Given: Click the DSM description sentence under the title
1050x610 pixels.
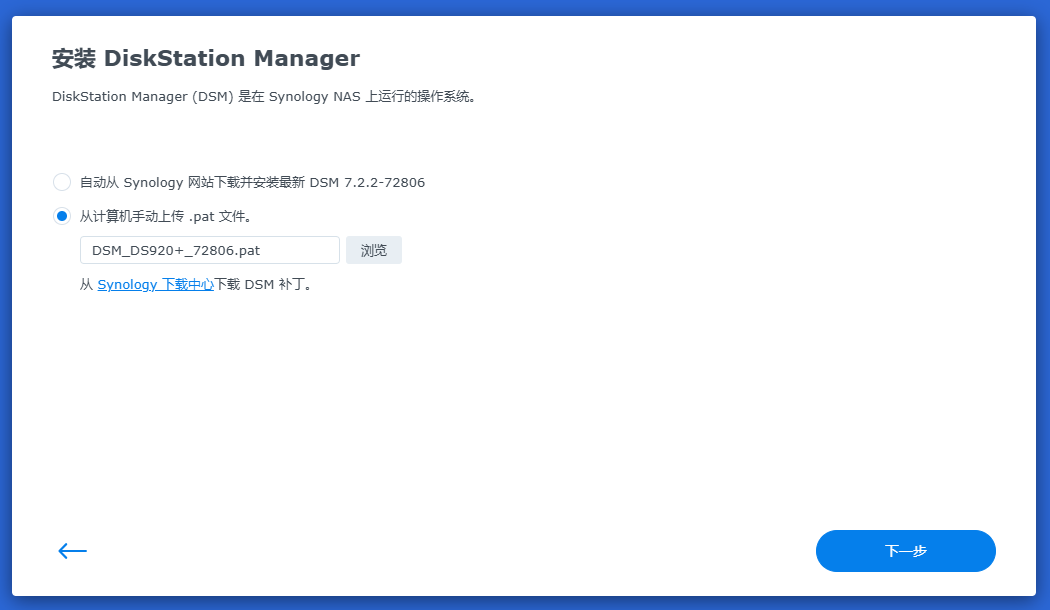Looking at the screenshot, I should 264,98.
